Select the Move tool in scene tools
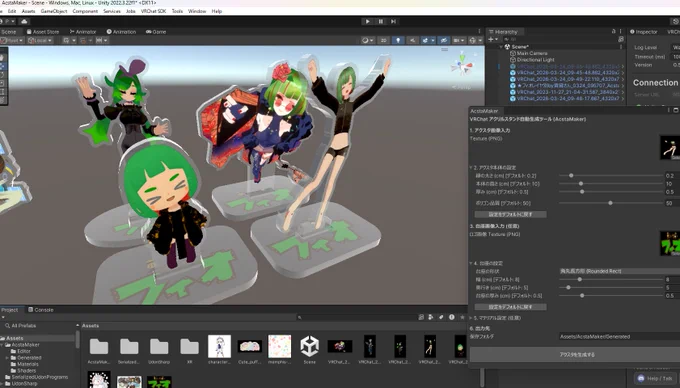The width and height of the screenshot is (680, 388). (x=3, y=66)
